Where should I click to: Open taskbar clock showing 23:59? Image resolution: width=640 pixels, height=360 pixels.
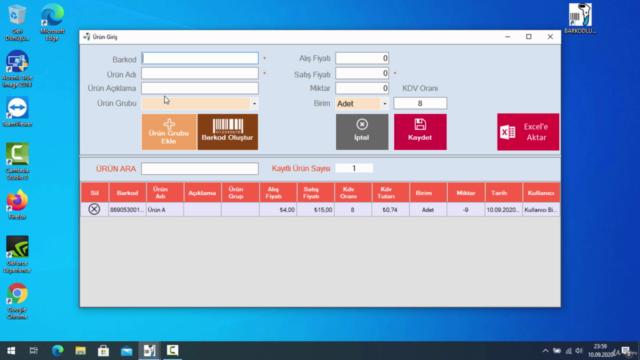[600, 351]
